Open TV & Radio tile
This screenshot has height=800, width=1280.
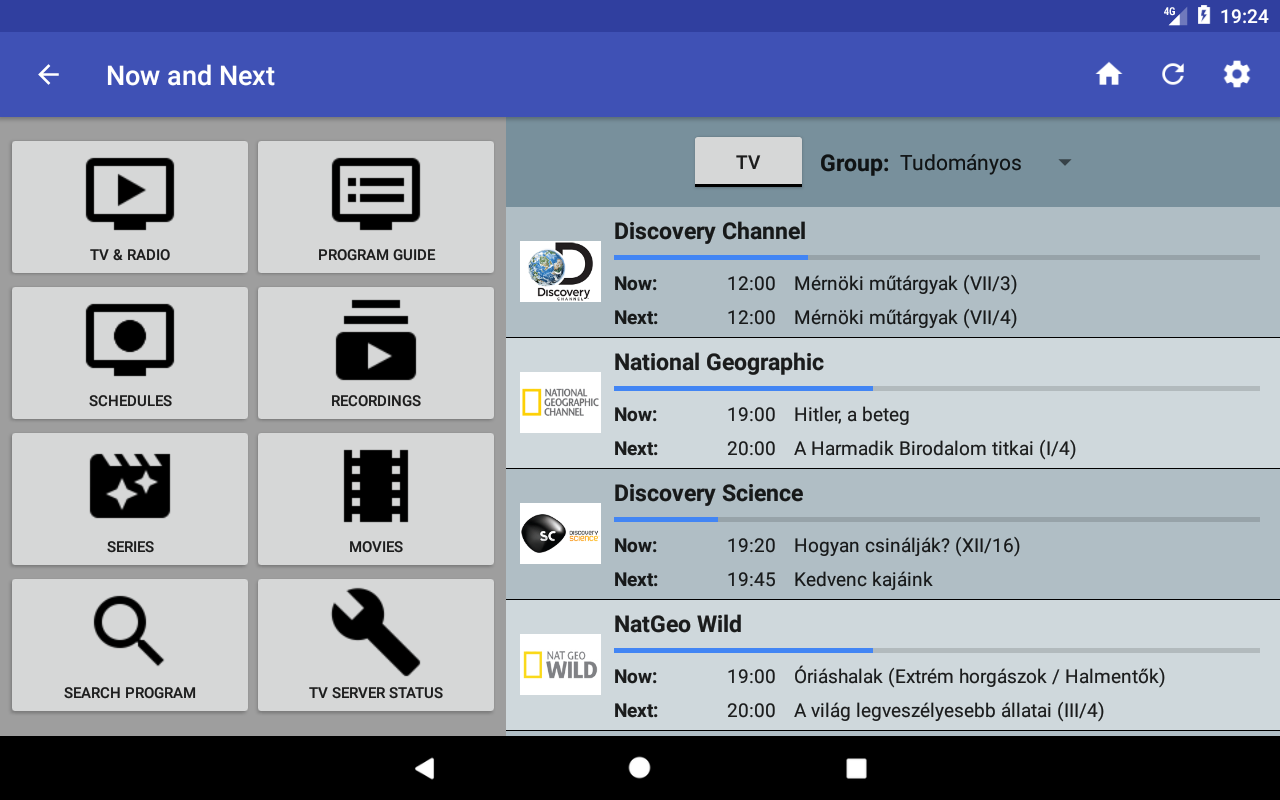[x=130, y=207]
